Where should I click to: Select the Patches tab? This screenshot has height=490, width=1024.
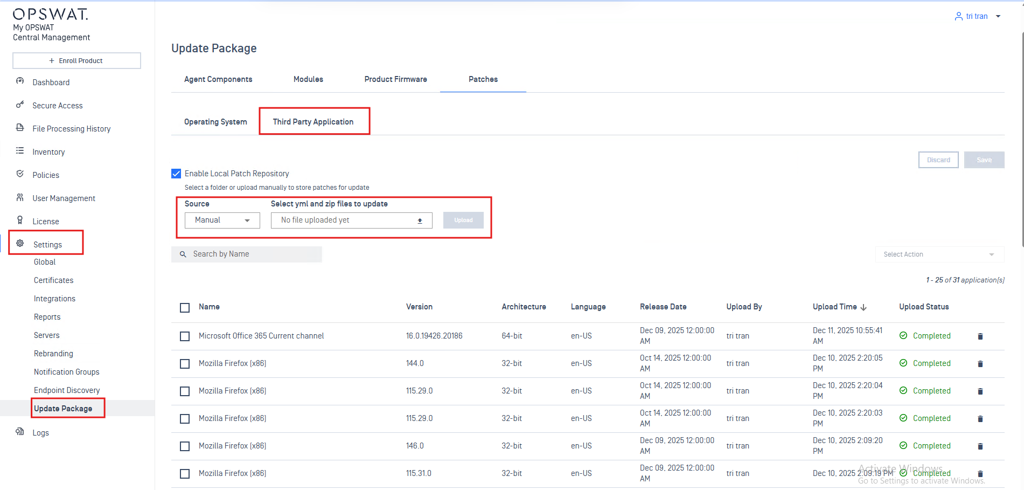[483, 79]
